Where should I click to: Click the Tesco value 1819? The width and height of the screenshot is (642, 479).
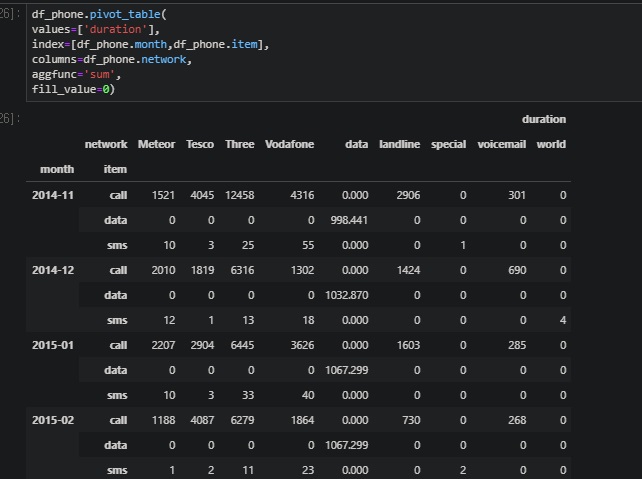[202, 270]
